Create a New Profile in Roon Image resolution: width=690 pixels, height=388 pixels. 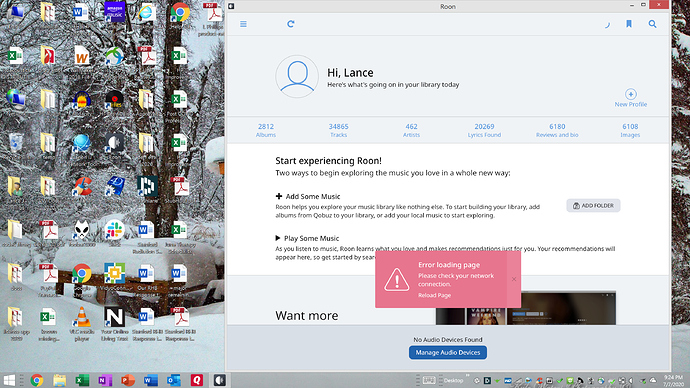(x=631, y=98)
